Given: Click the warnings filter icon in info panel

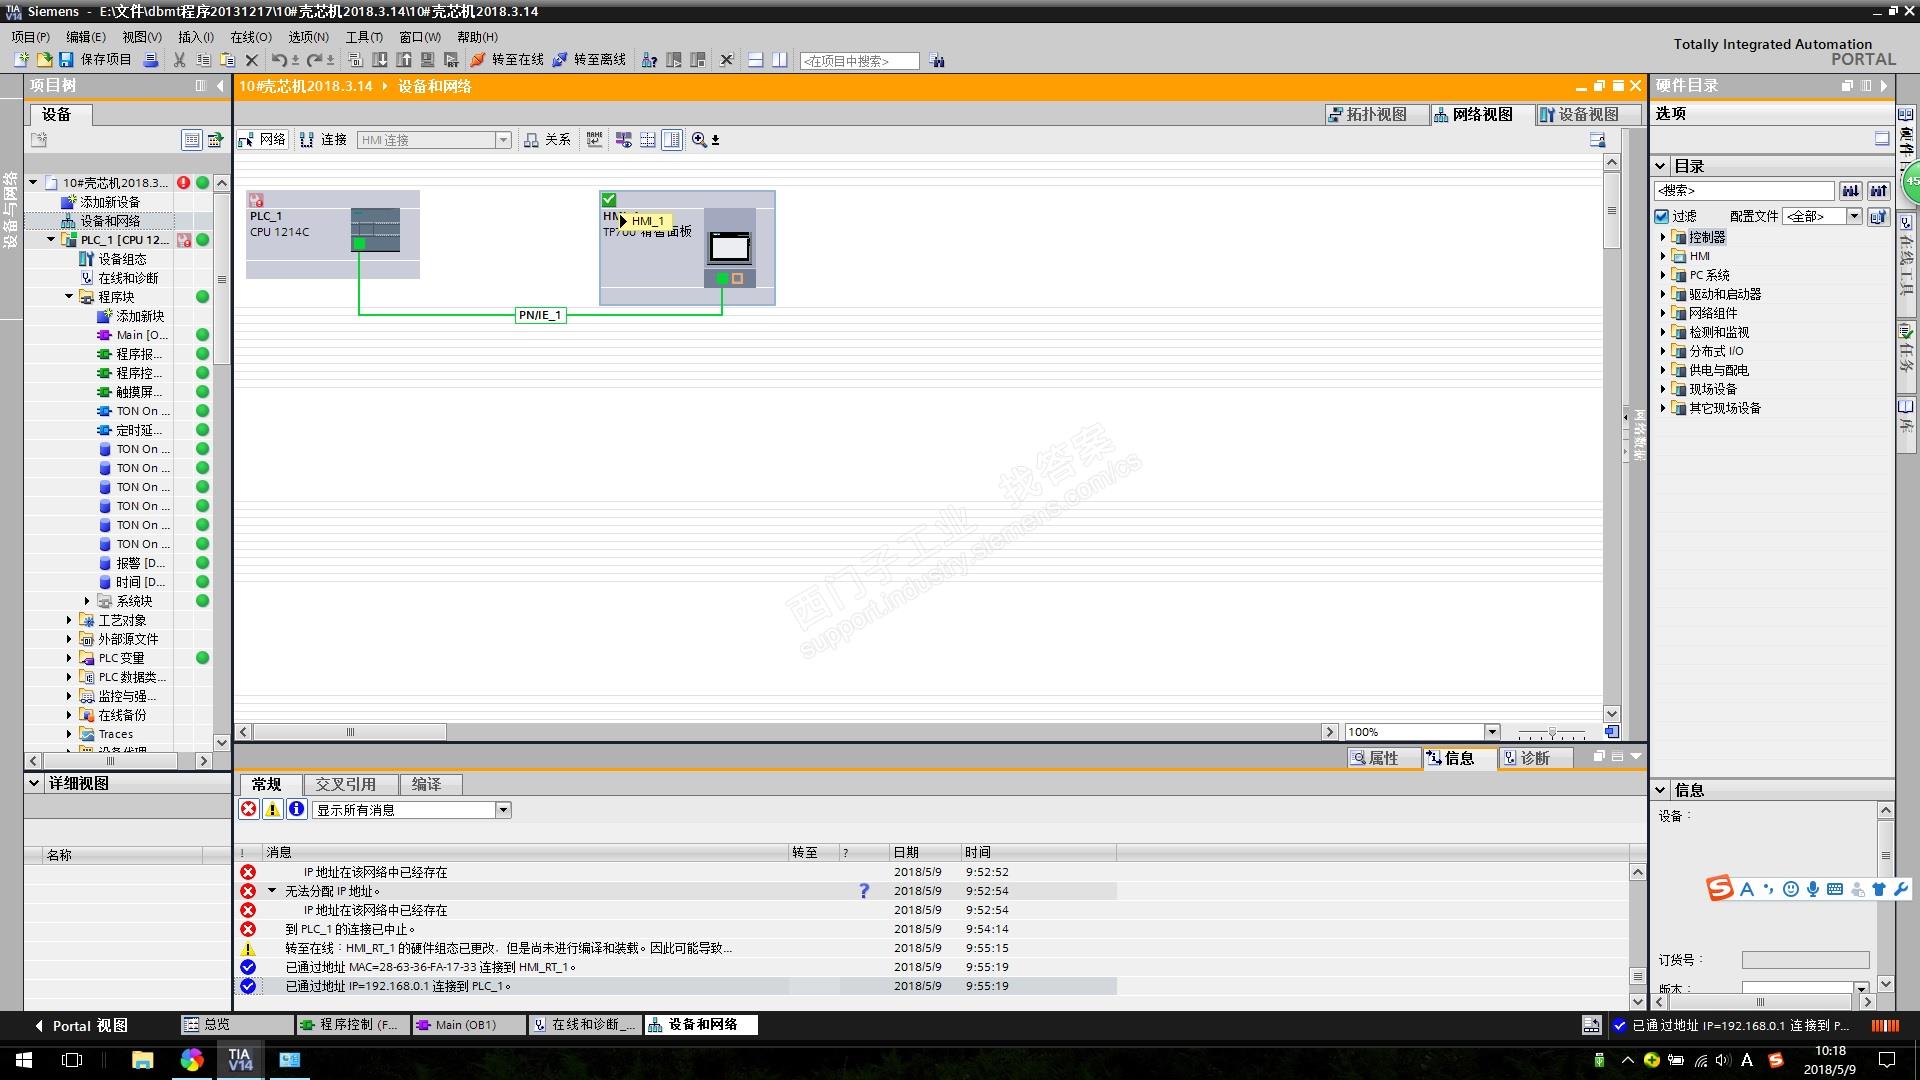Looking at the screenshot, I should pyautogui.click(x=272, y=810).
